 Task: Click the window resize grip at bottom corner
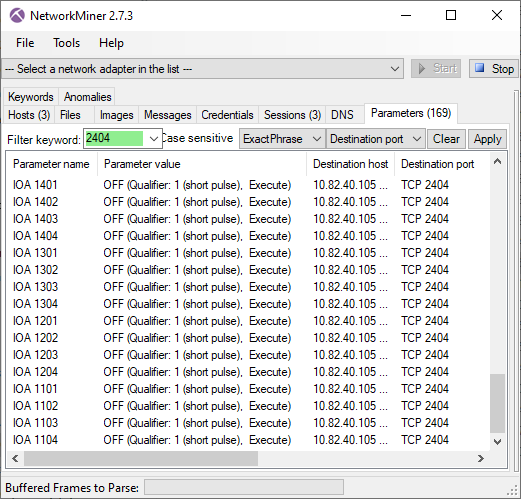512,490
